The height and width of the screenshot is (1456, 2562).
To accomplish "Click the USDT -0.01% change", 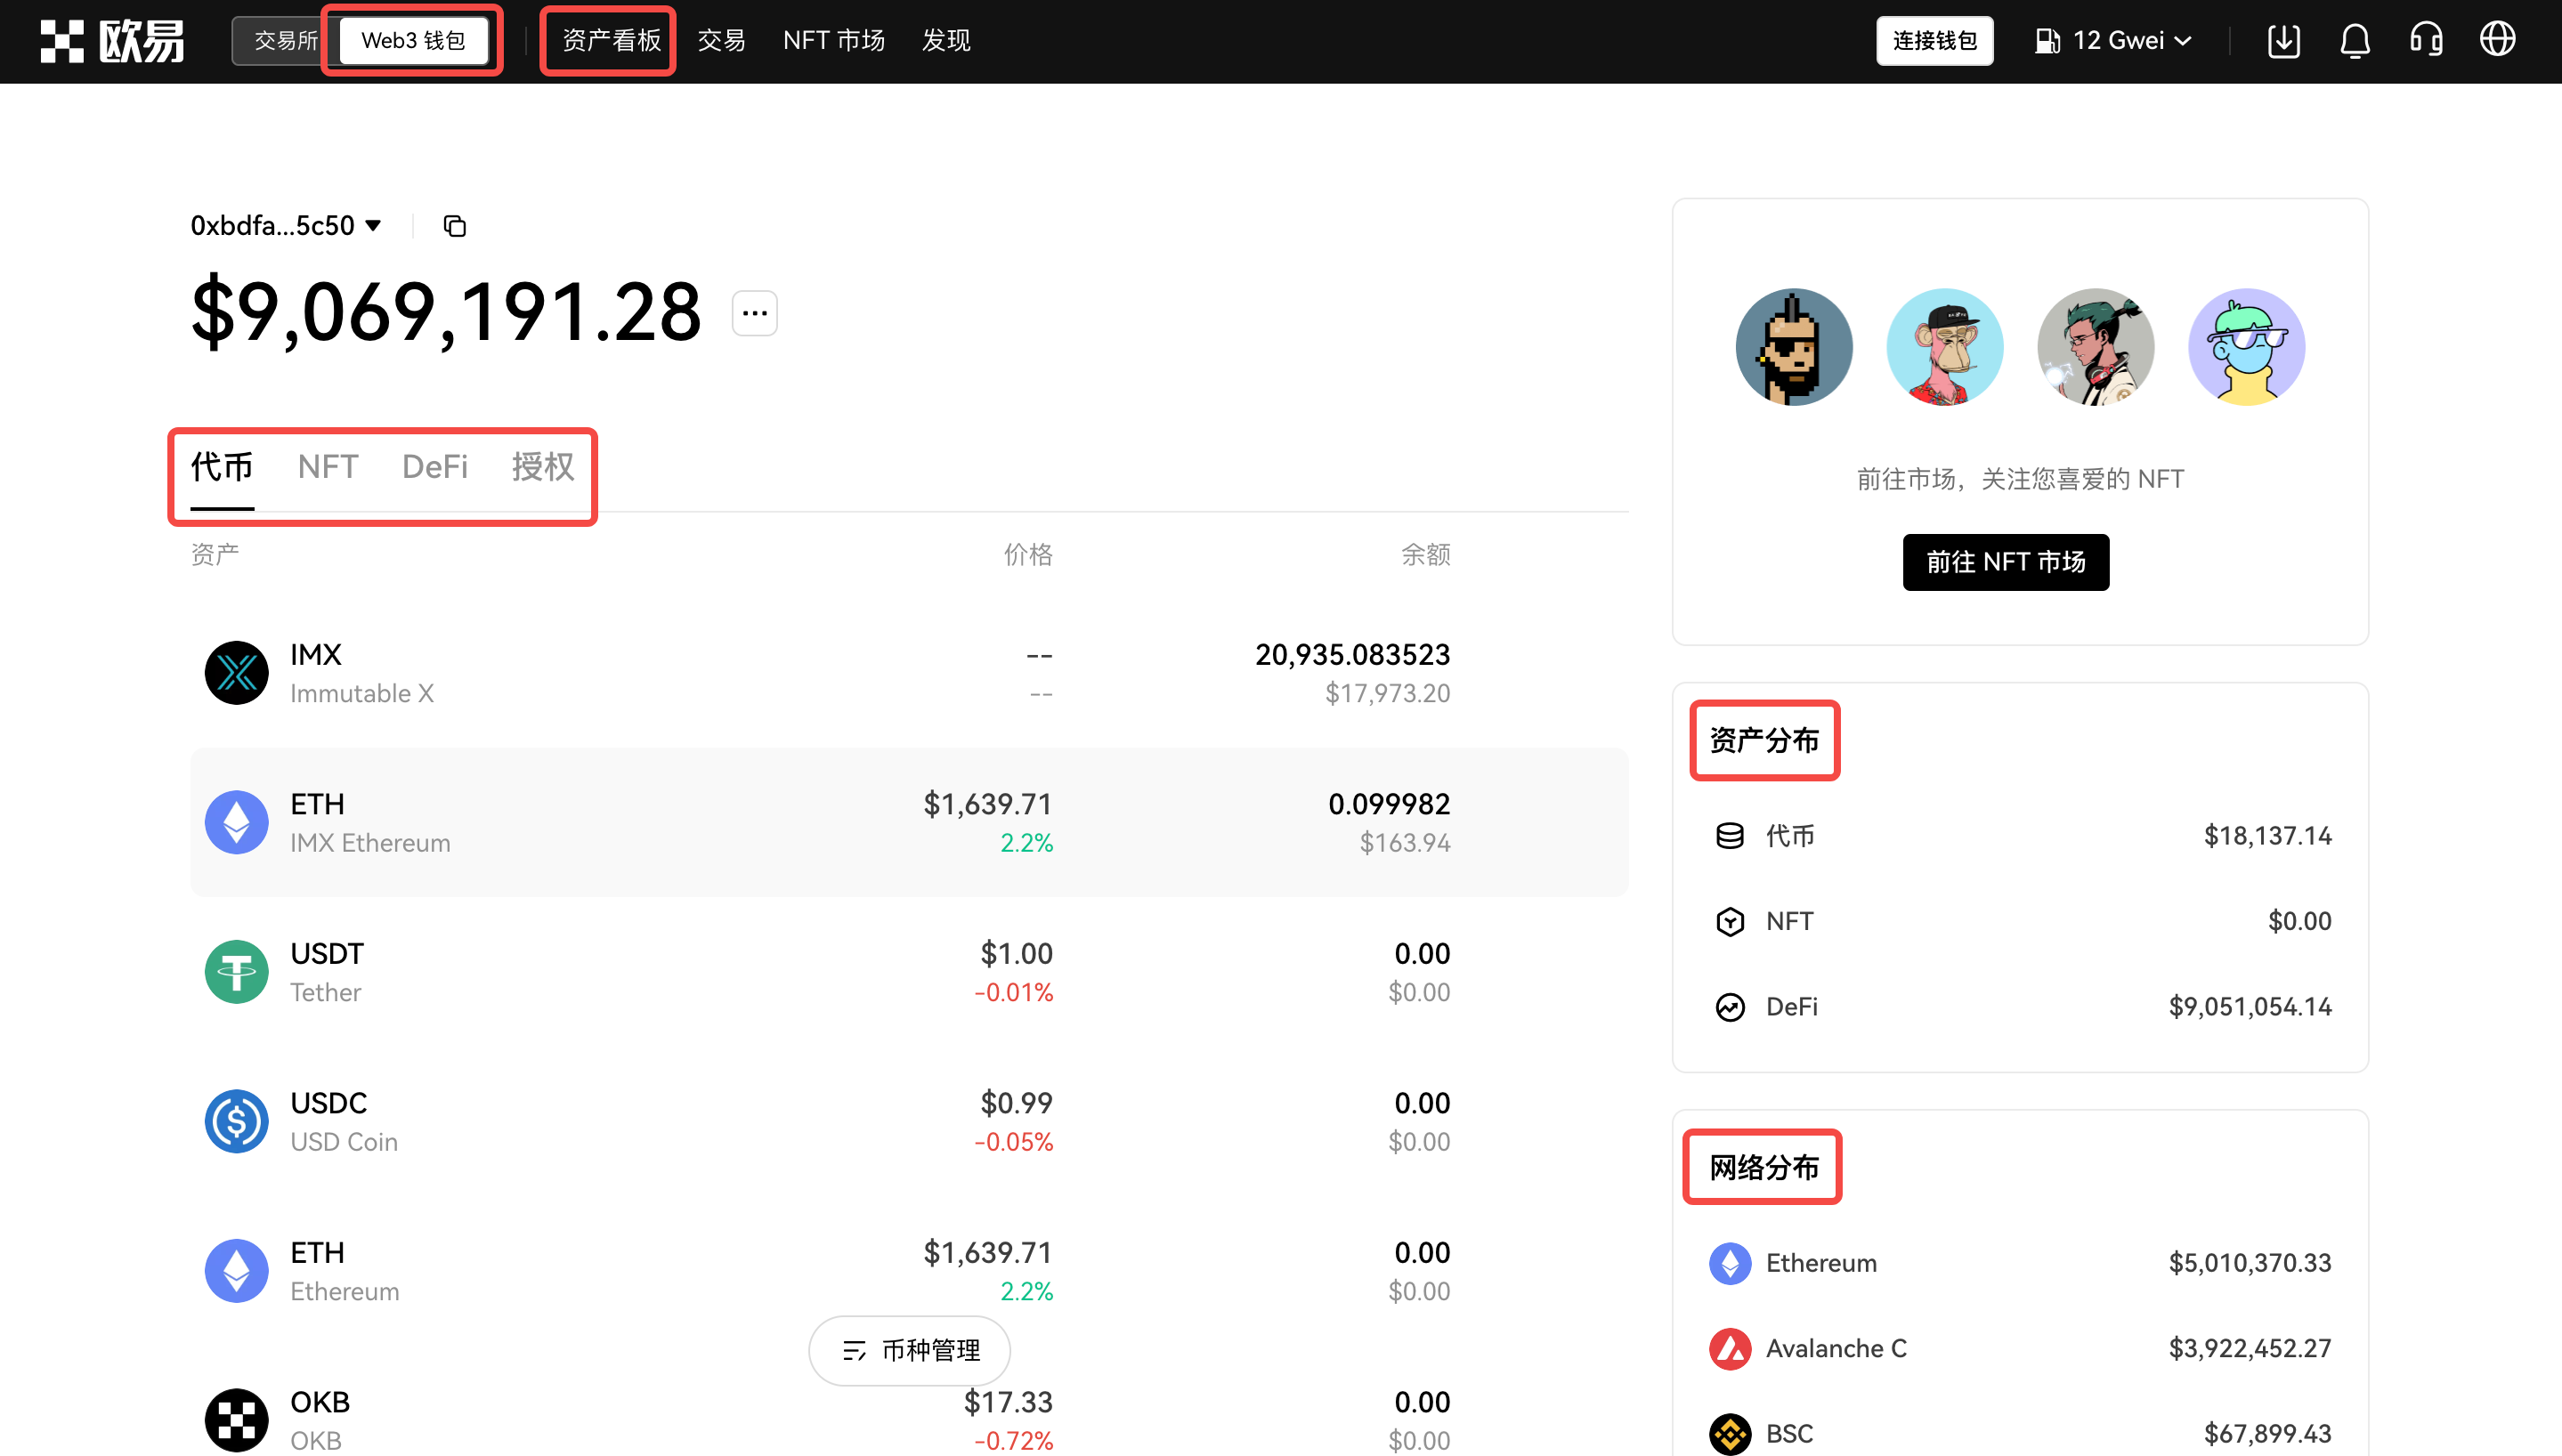I will point(1014,992).
